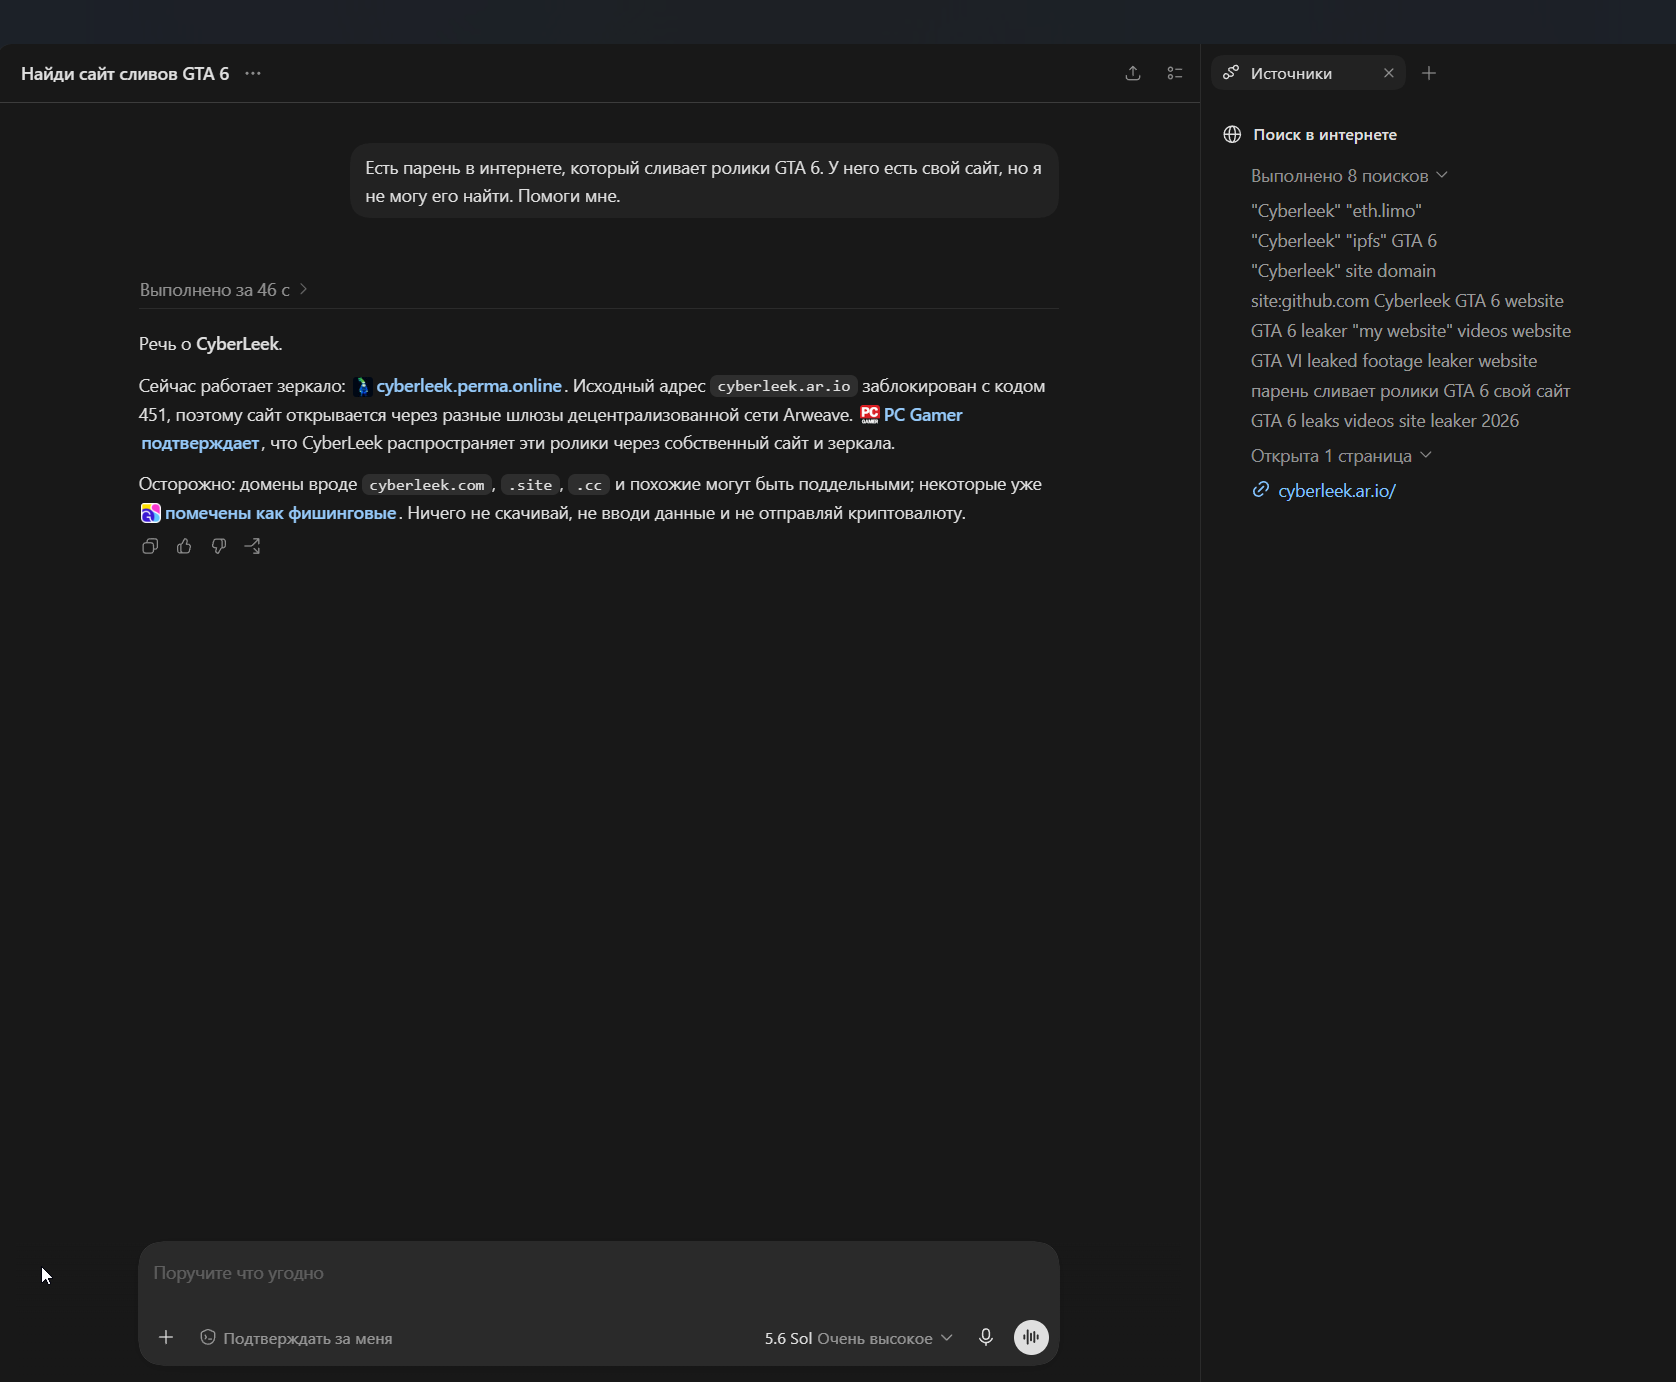
Task: Click the GTA 6 leaks videos site leaker 2026 query
Action: [x=1385, y=421]
